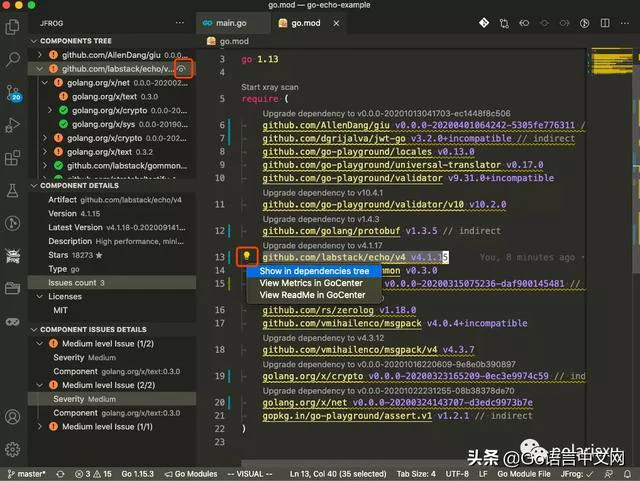The width and height of the screenshot is (640, 481).
Task: Open the Explorer view in activity bar
Action: click(x=13, y=27)
